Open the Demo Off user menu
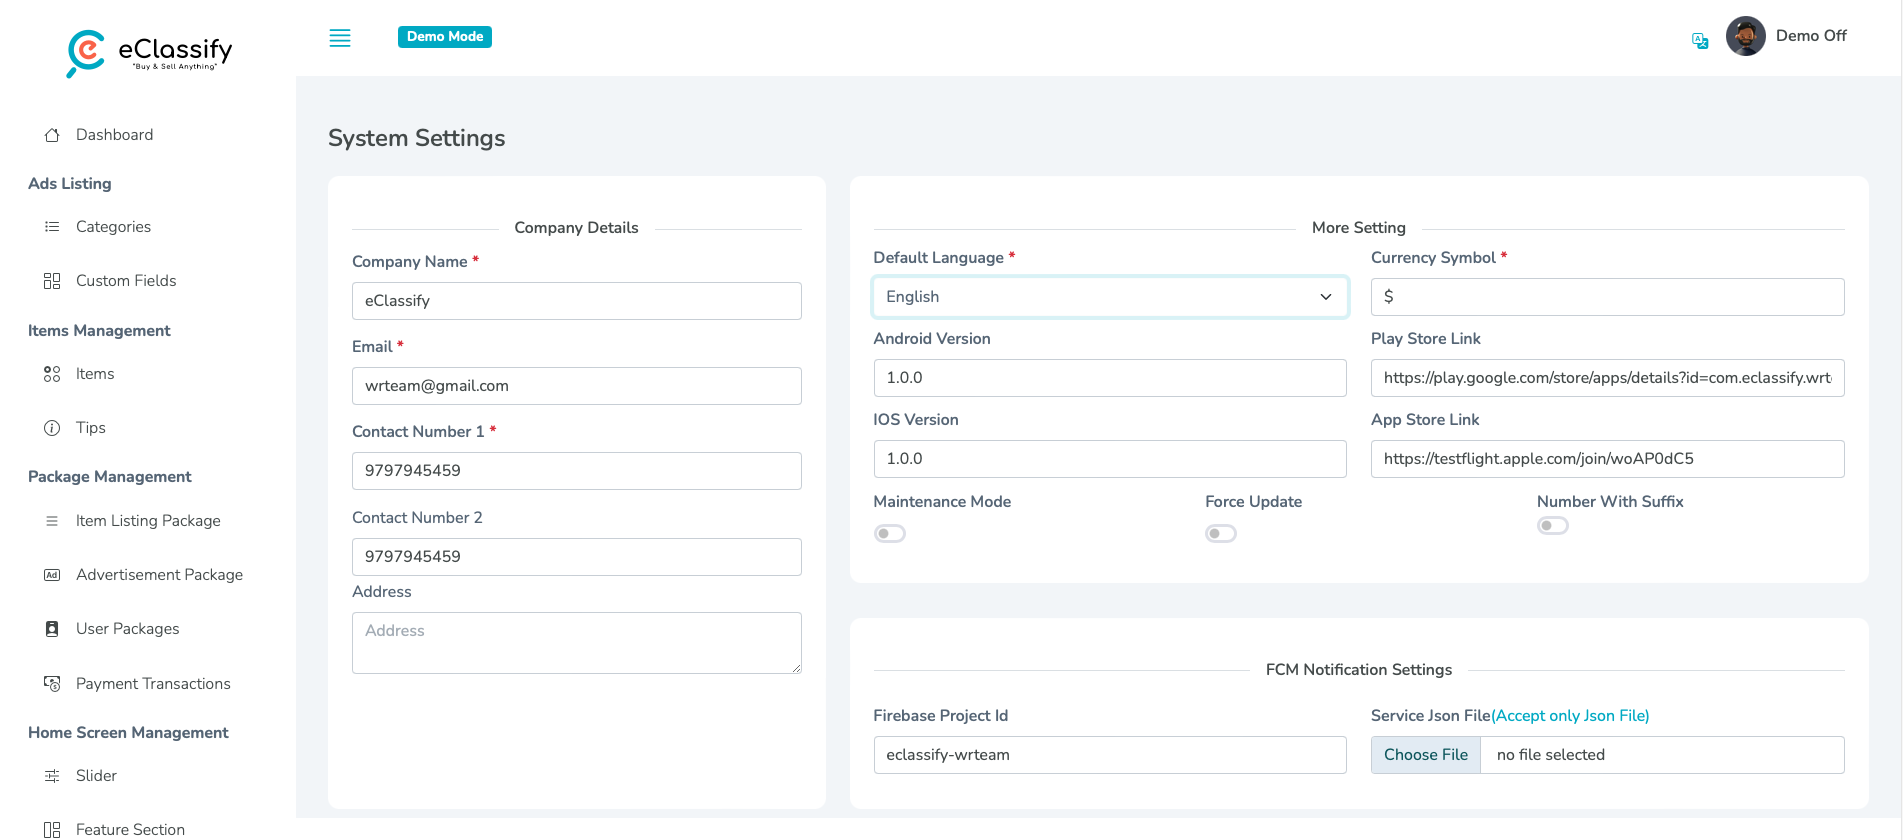This screenshot has width=1903, height=840. click(1810, 36)
